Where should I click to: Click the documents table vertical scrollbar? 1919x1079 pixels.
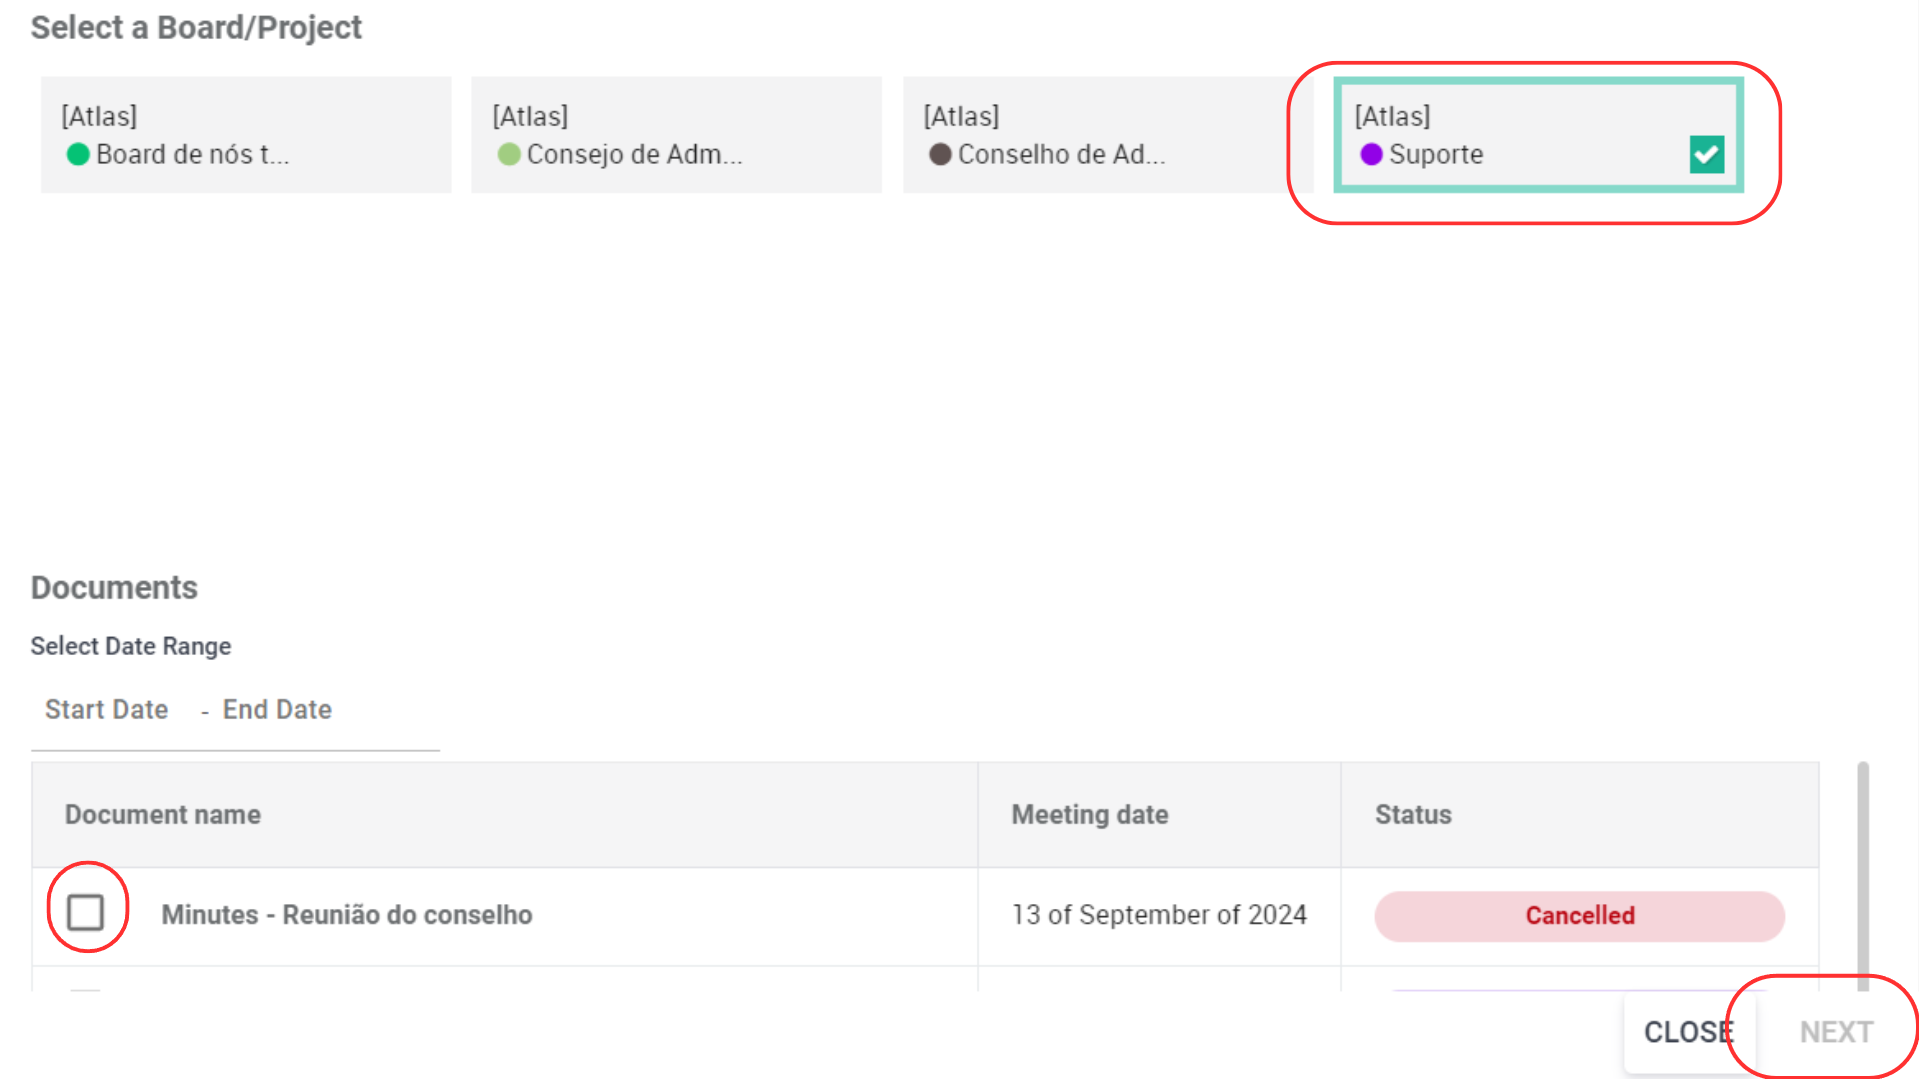coord(1862,870)
